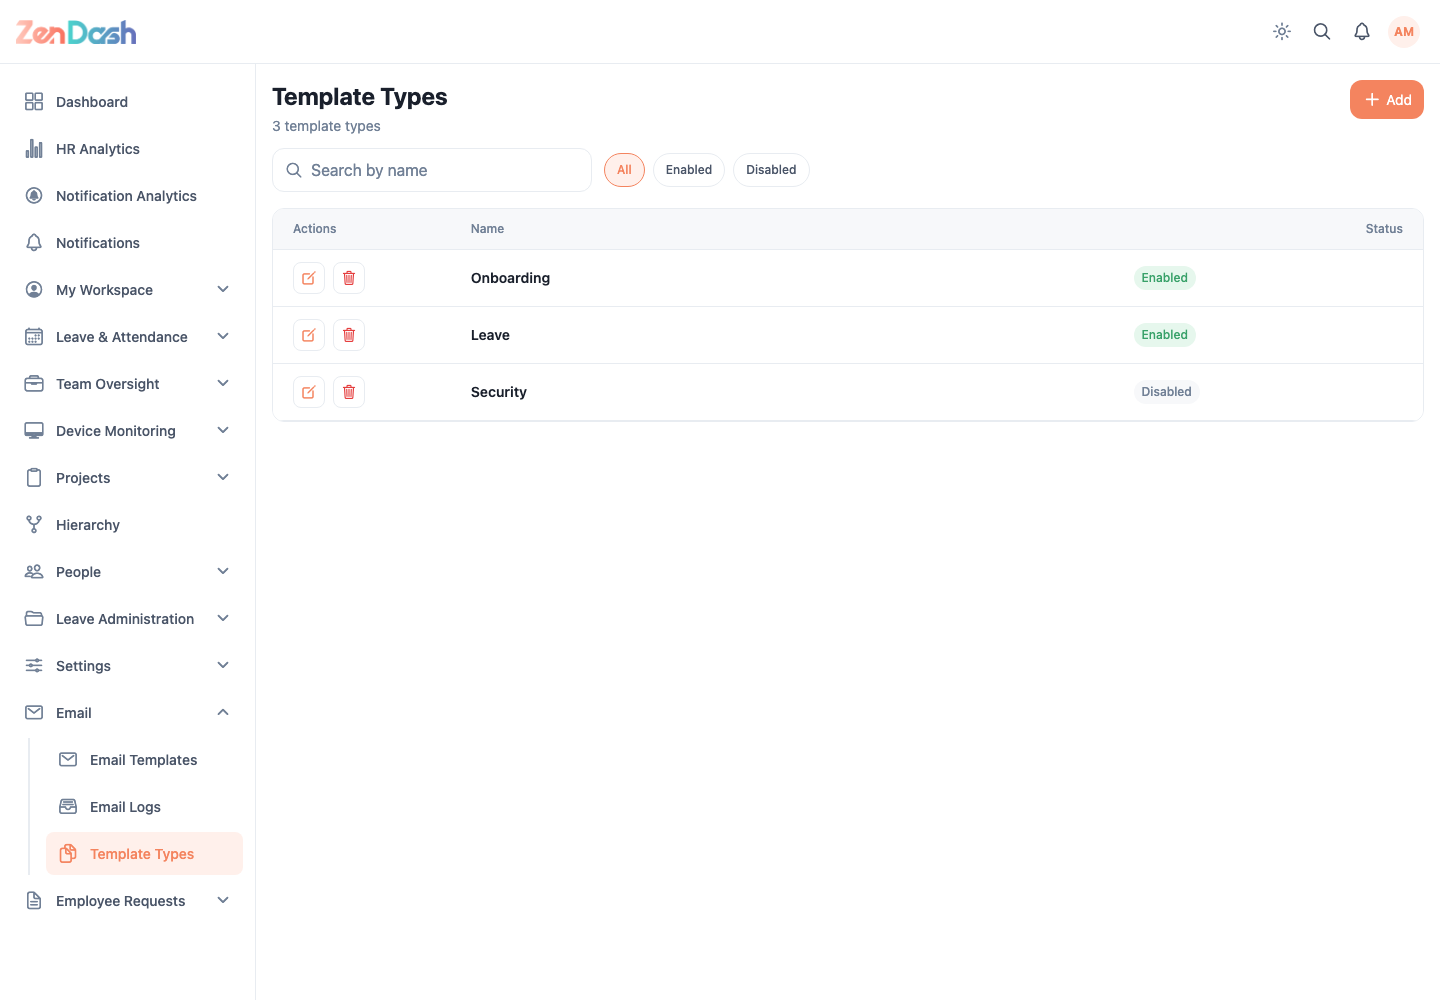This screenshot has width=1440, height=1000.
Task: Filter by Enabled status chip
Action: (689, 170)
